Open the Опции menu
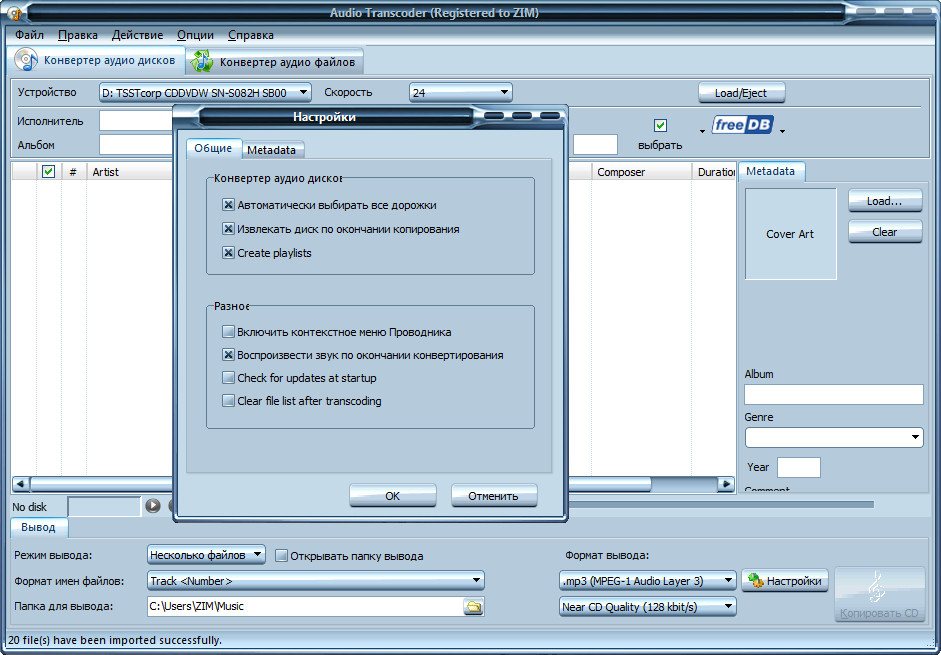 [x=194, y=35]
